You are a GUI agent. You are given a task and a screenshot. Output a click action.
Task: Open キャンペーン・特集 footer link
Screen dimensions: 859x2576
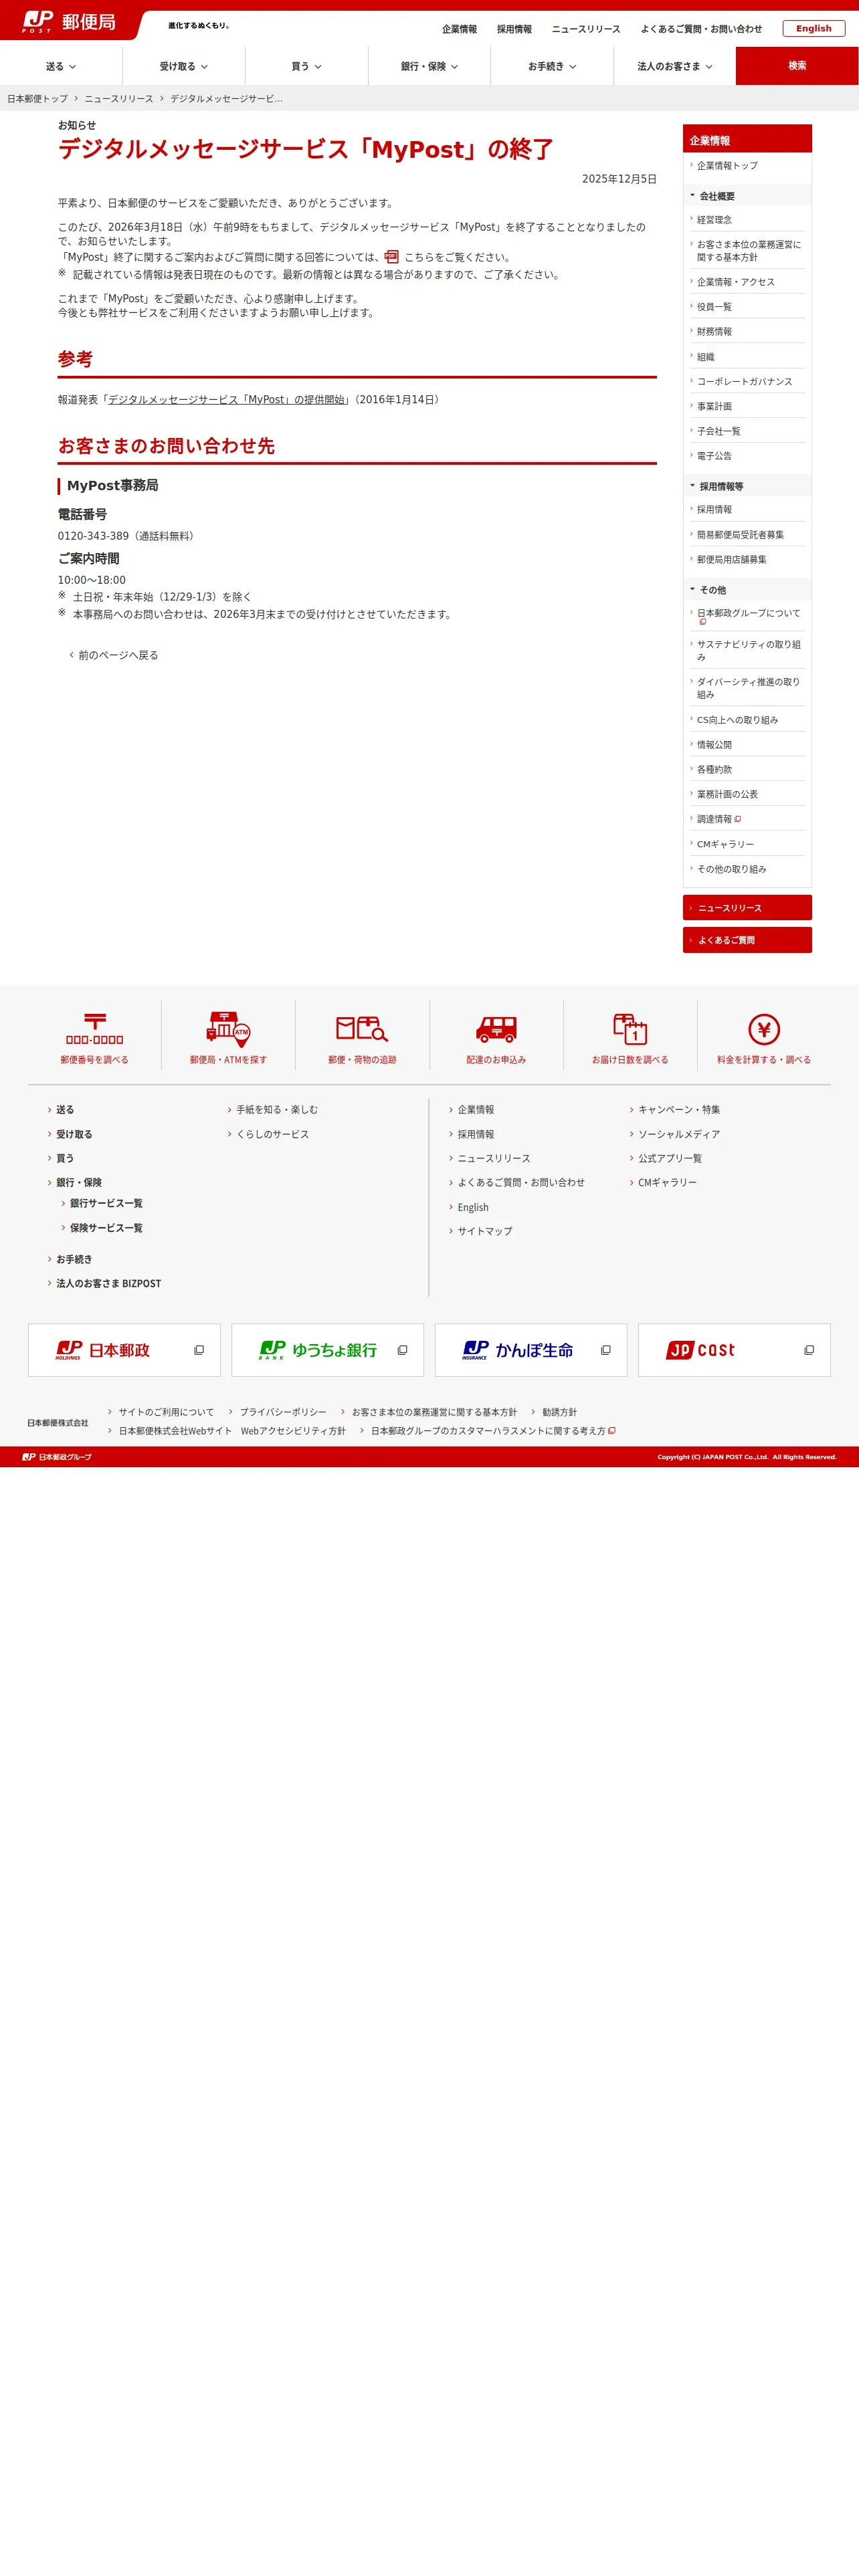pyautogui.click(x=679, y=1110)
